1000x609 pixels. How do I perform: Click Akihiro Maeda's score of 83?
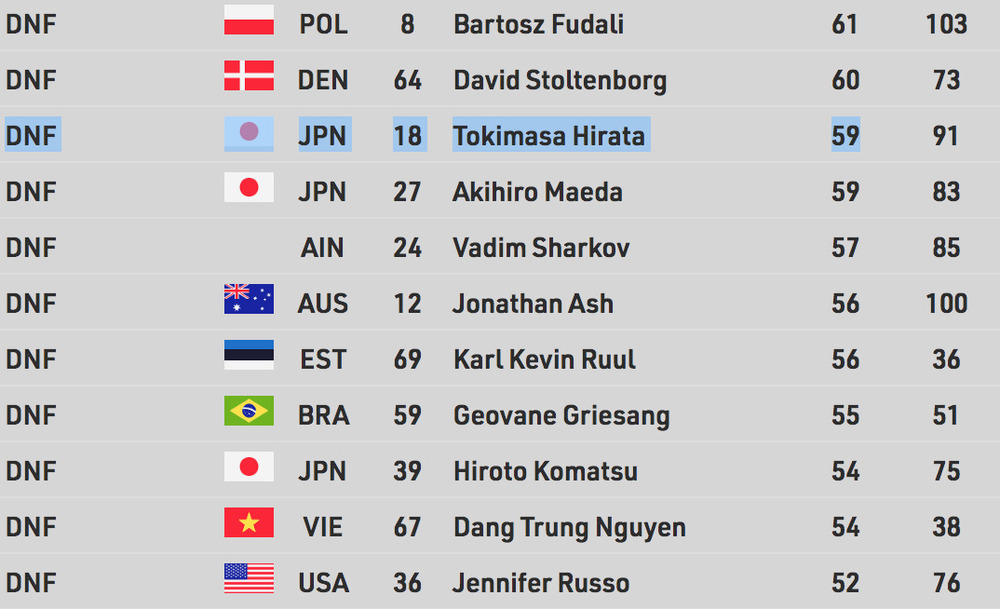tap(946, 192)
